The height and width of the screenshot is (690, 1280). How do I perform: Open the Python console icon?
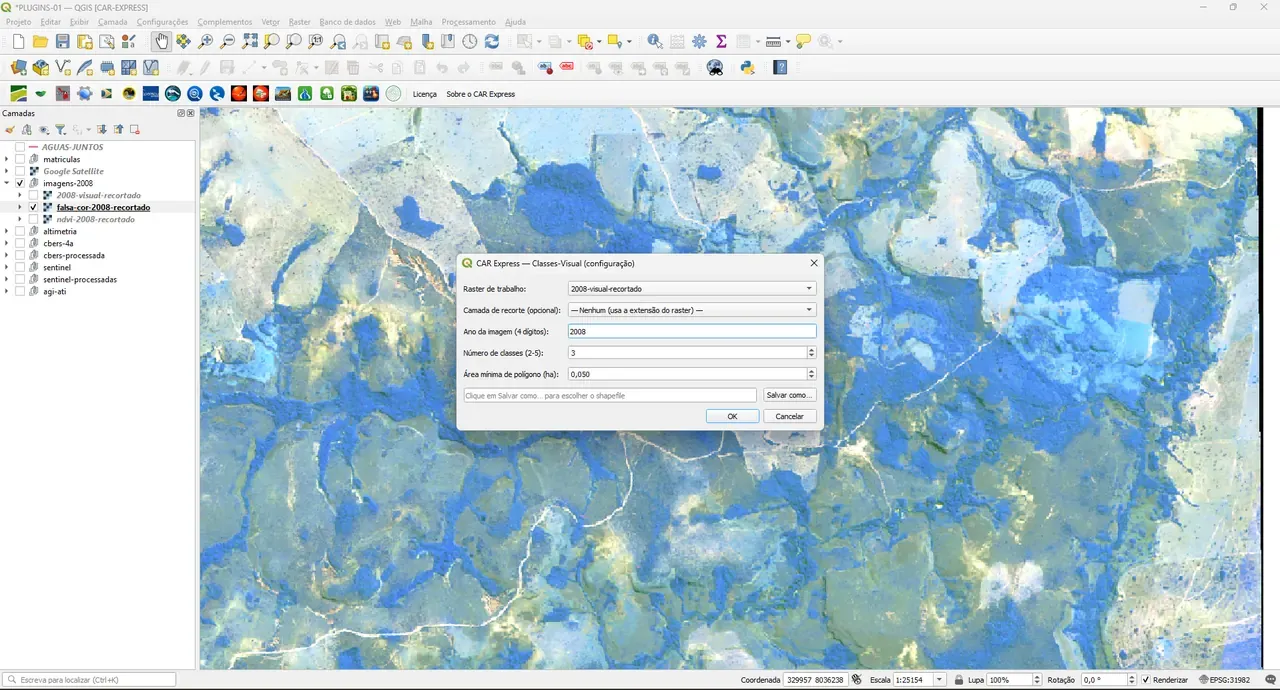click(747, 68)
